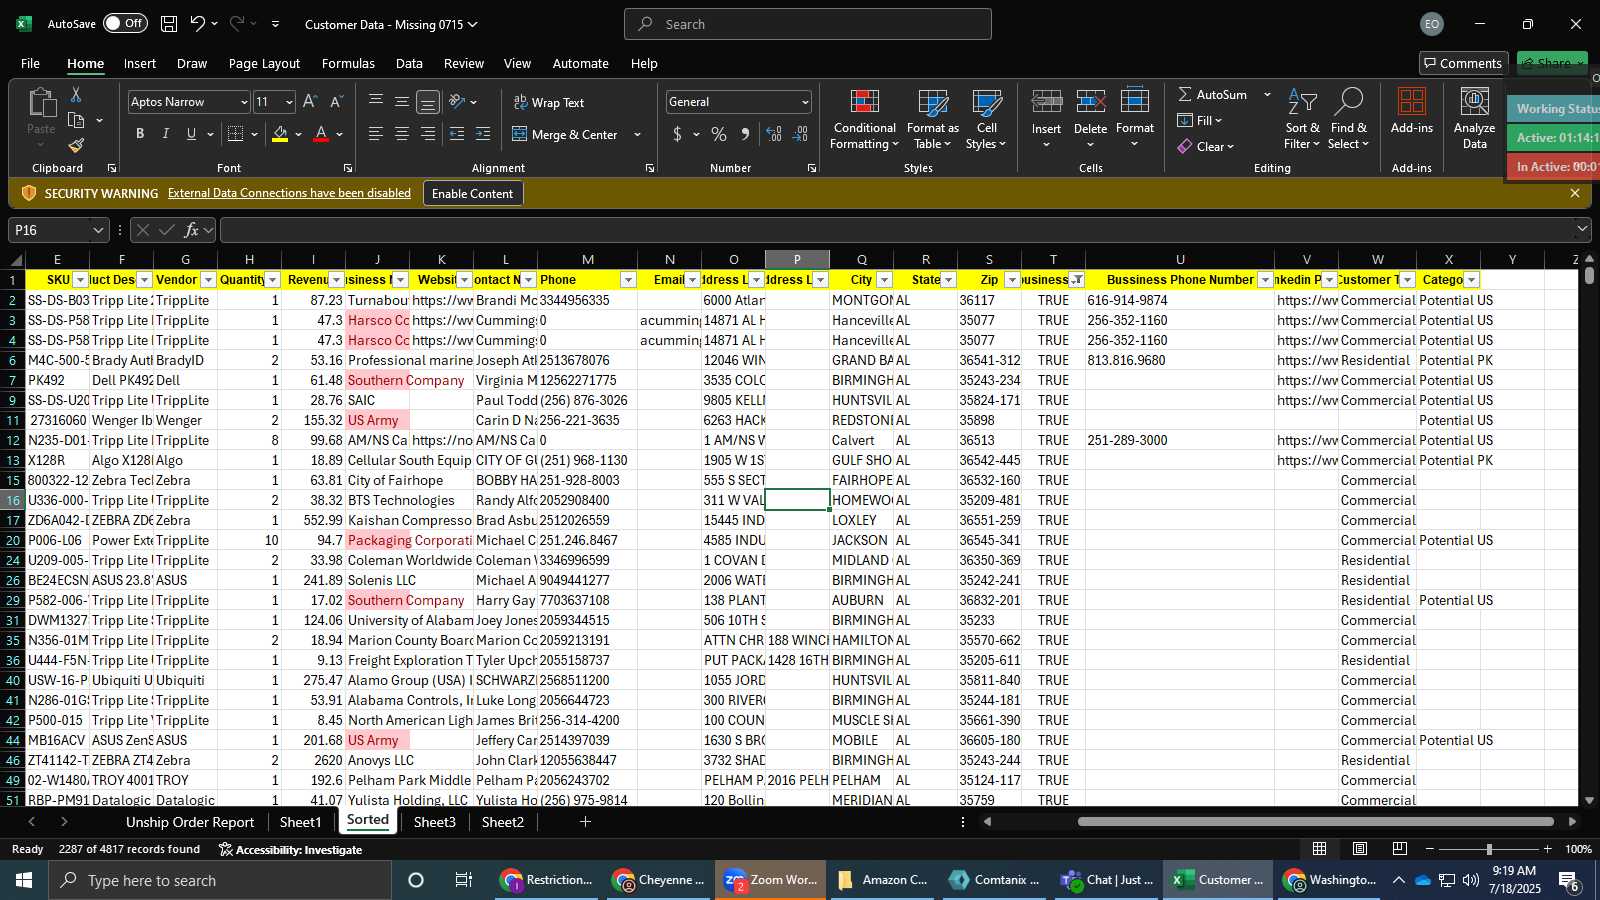This screenshot has width=1600, height=900.
Task: Apply Percent Style format
Action: click(719, 134)
